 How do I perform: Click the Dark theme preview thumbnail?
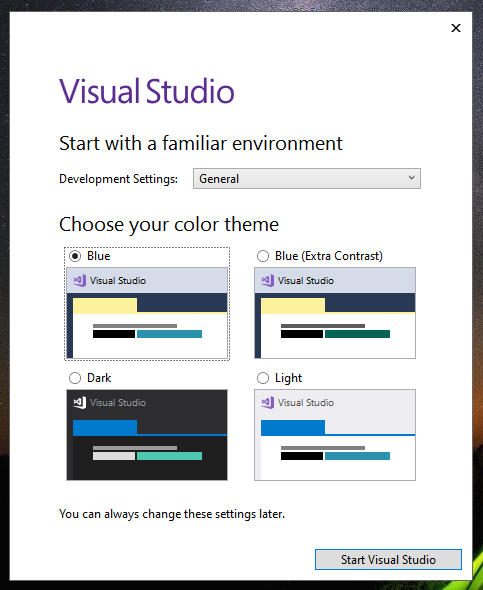coord(147,435)
